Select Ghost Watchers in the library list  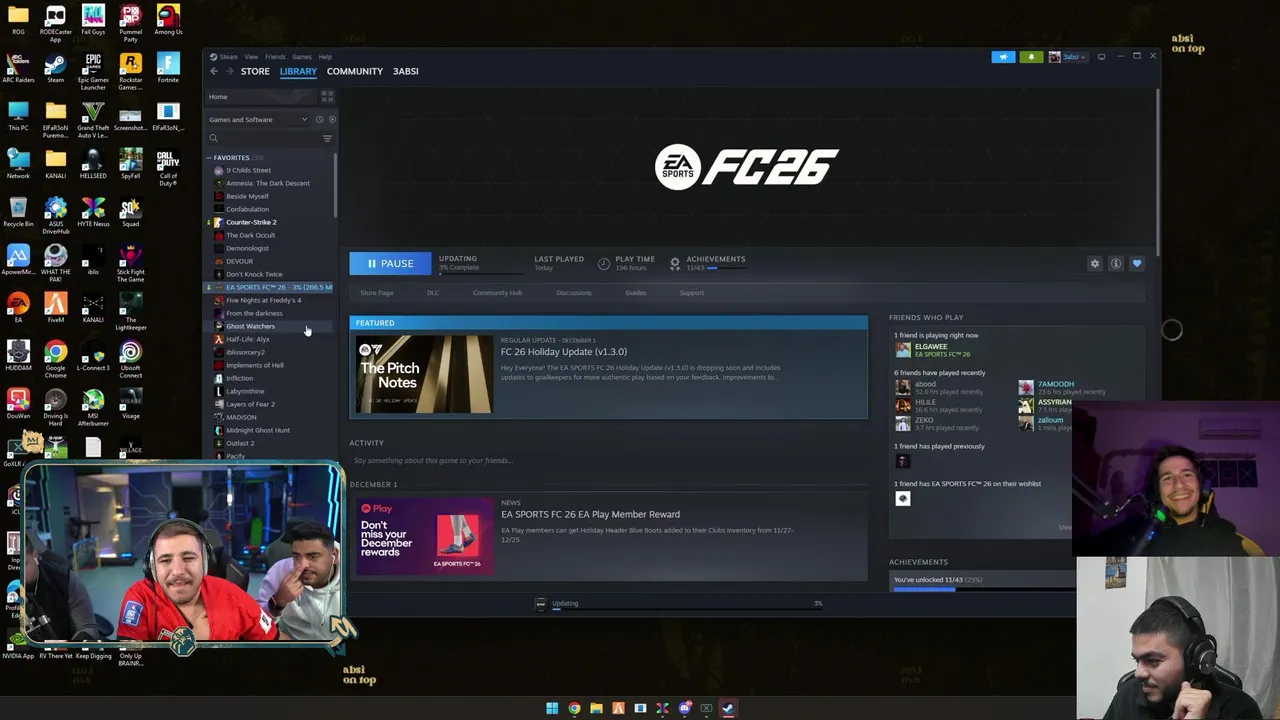[x=250, y=326]
